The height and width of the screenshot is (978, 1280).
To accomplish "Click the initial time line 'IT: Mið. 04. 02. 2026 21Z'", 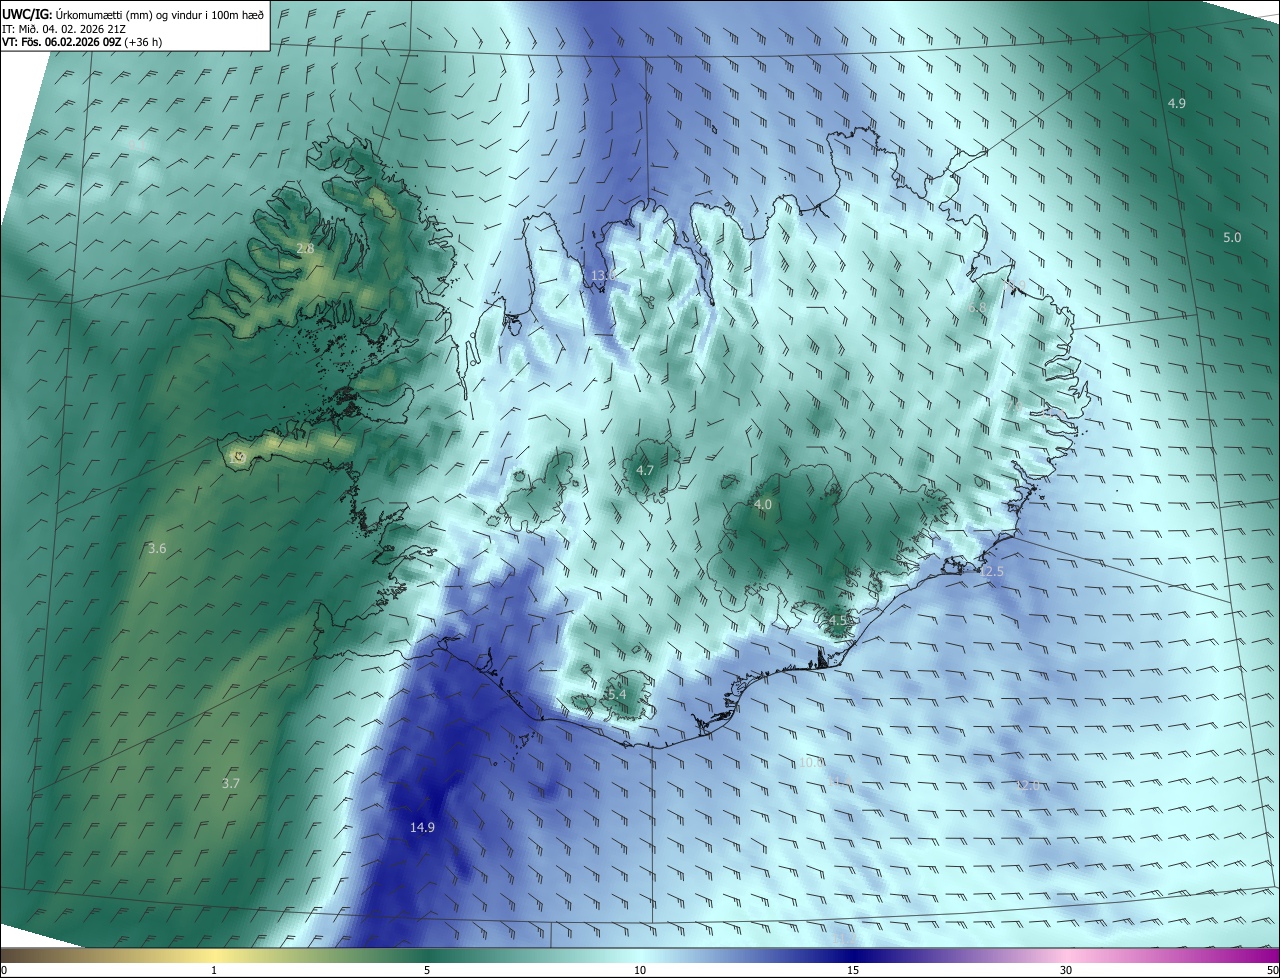I will (64, 28).
